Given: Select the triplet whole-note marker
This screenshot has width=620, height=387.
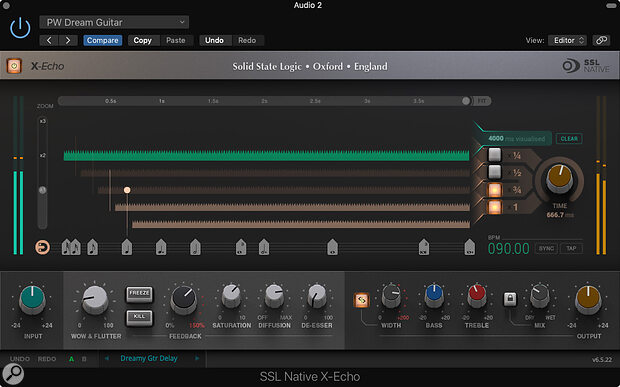Looking at the screenshot, I should click(x=241, y=247).
